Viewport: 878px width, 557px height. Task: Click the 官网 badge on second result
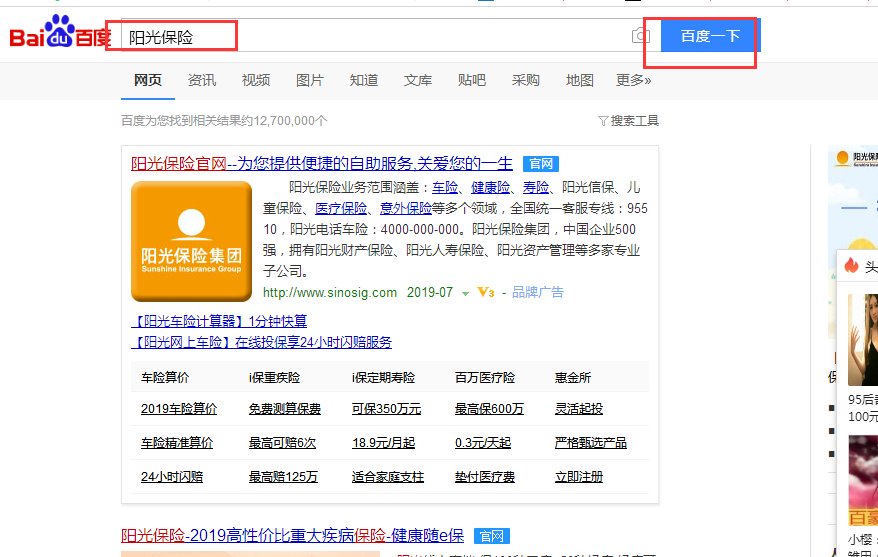pos(492,536)
